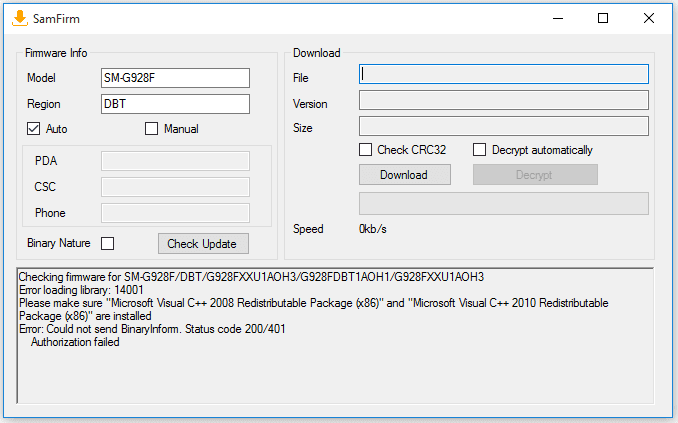Viewport: 678px width, 423px height.
Task: Click the PDA field
Action: 175,161
